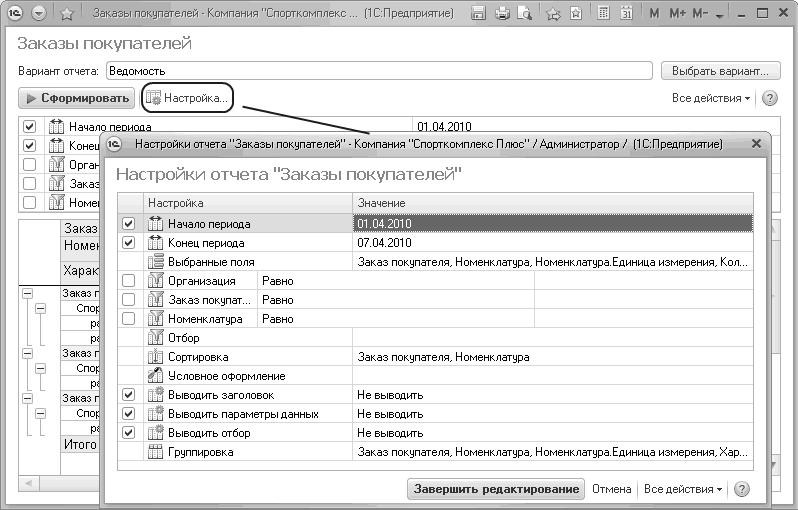Open the calendar icon in title bar

pyautogui.click(x=626, y=13)
